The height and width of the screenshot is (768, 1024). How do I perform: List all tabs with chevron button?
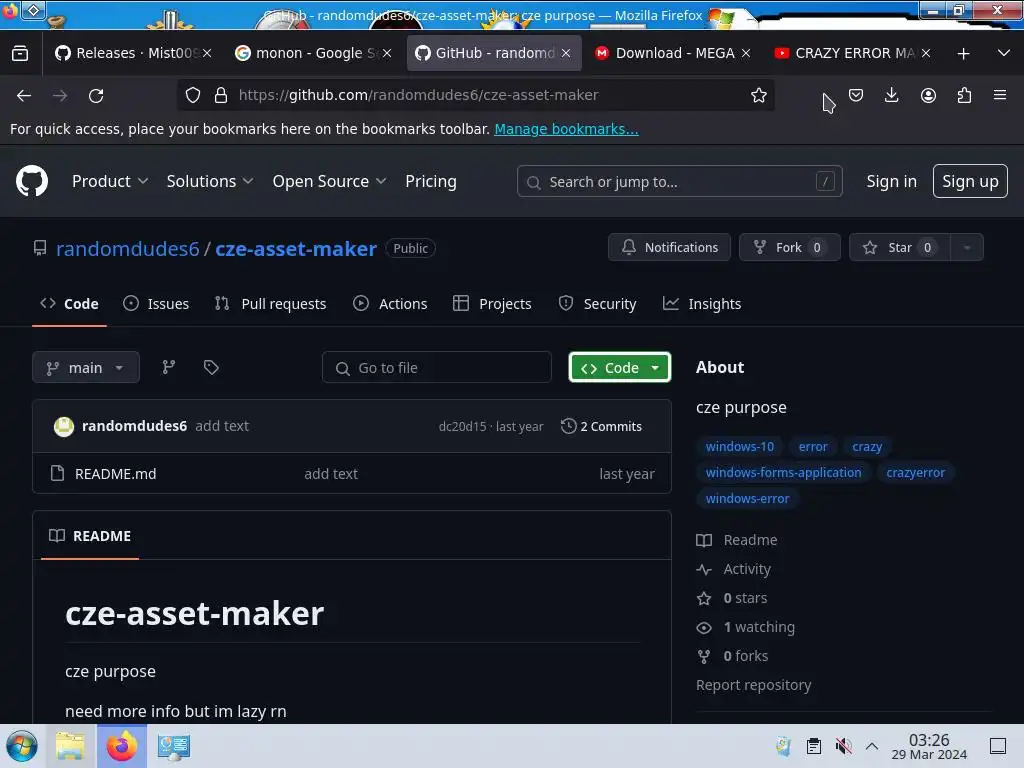tap(1004, 53)
